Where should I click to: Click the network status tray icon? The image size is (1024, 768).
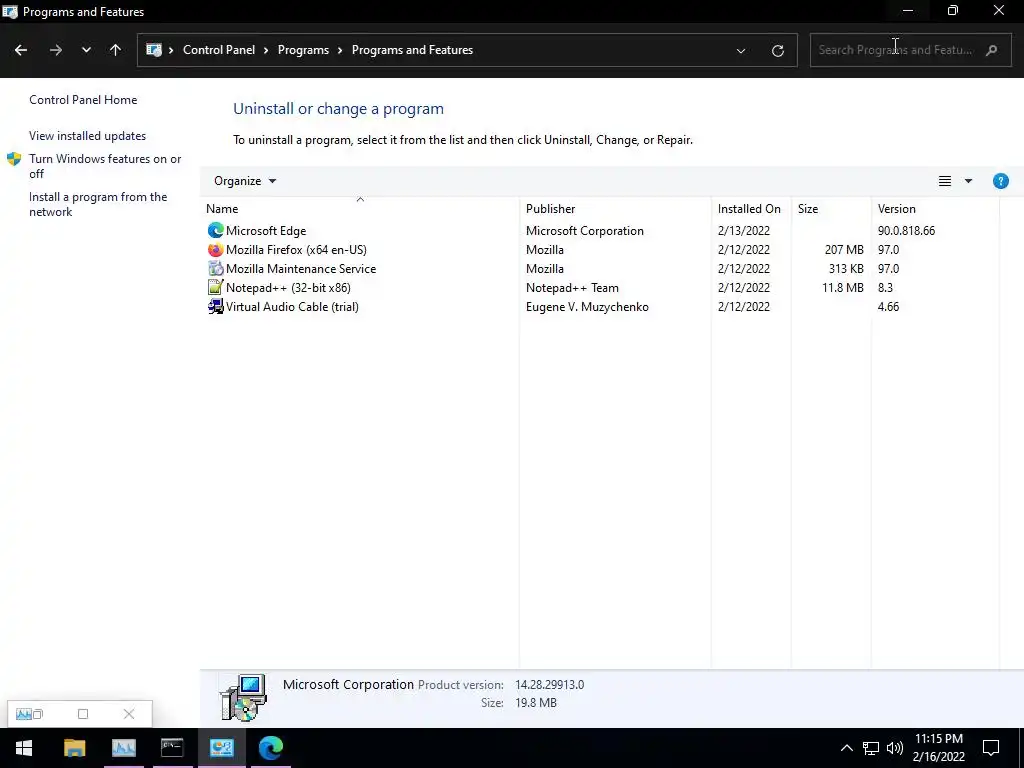pyautogui.click(x=871, y=748)
